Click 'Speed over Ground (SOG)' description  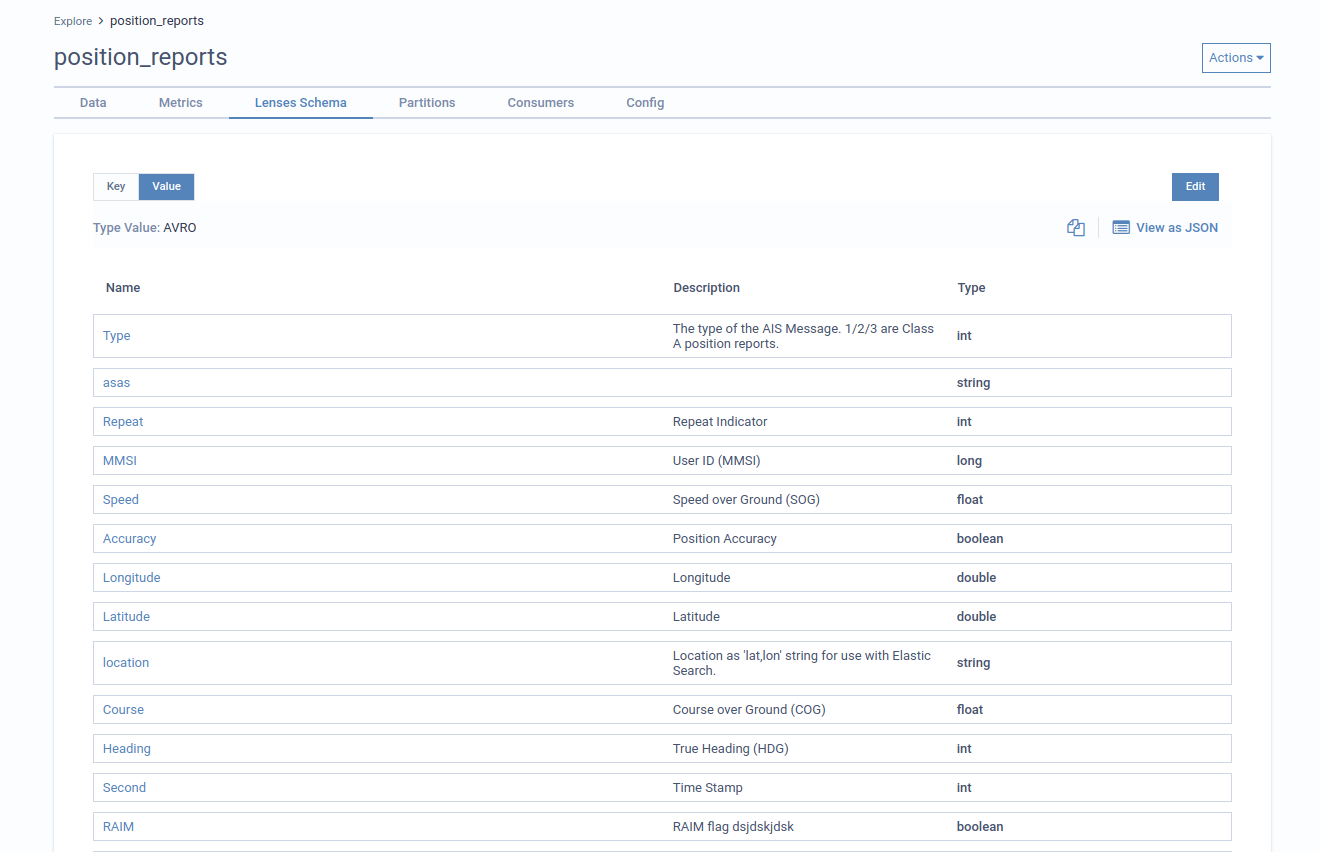click(746, 500)
